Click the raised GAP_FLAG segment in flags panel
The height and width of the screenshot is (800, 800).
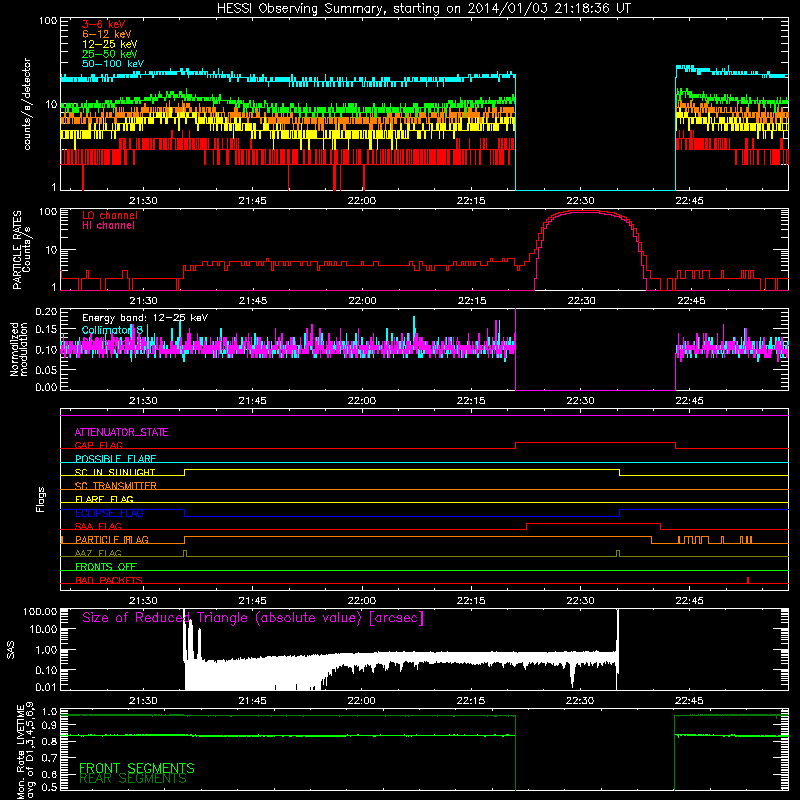[595, 443]
